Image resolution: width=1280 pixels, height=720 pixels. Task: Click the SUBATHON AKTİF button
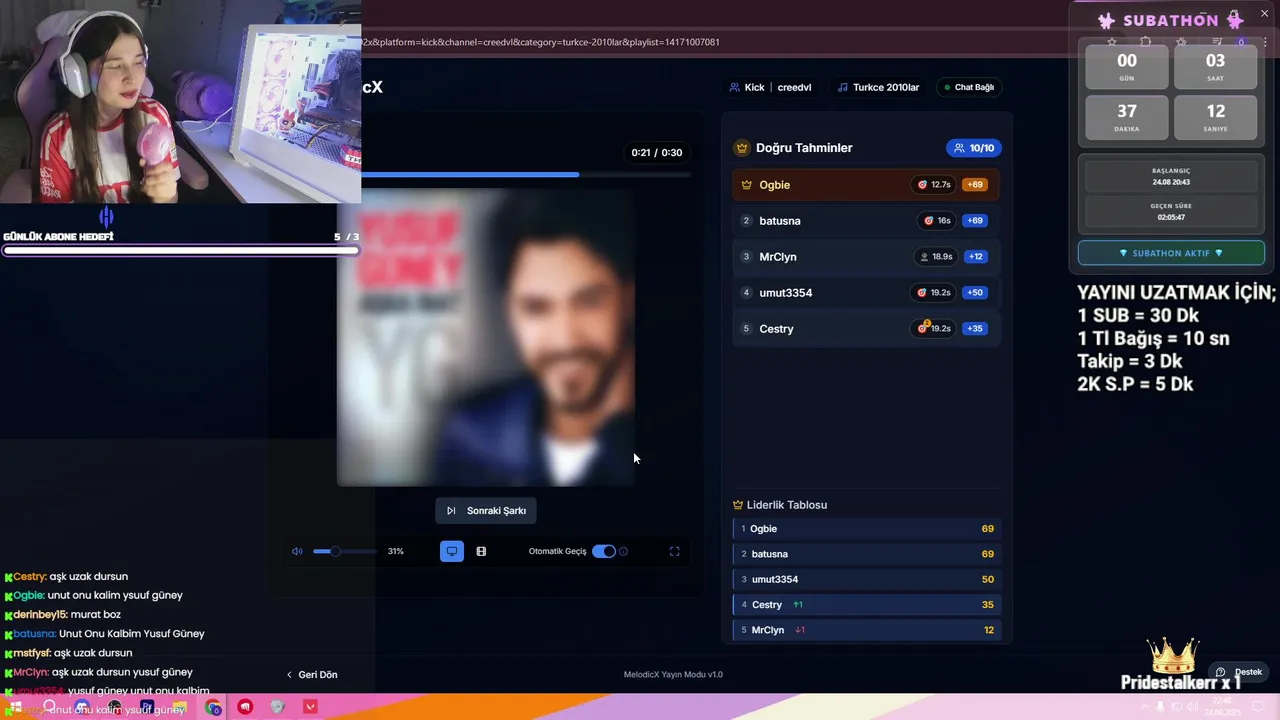(x=1171, y=253)
